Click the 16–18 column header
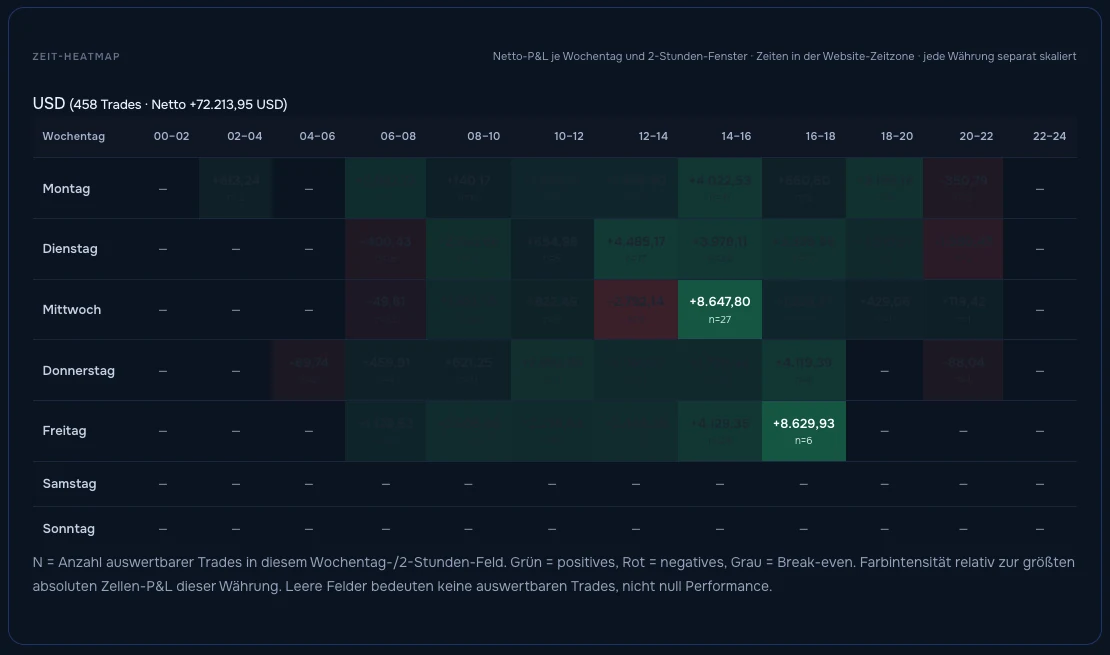This screenshot has height=655, width=1110. (820, 136)
